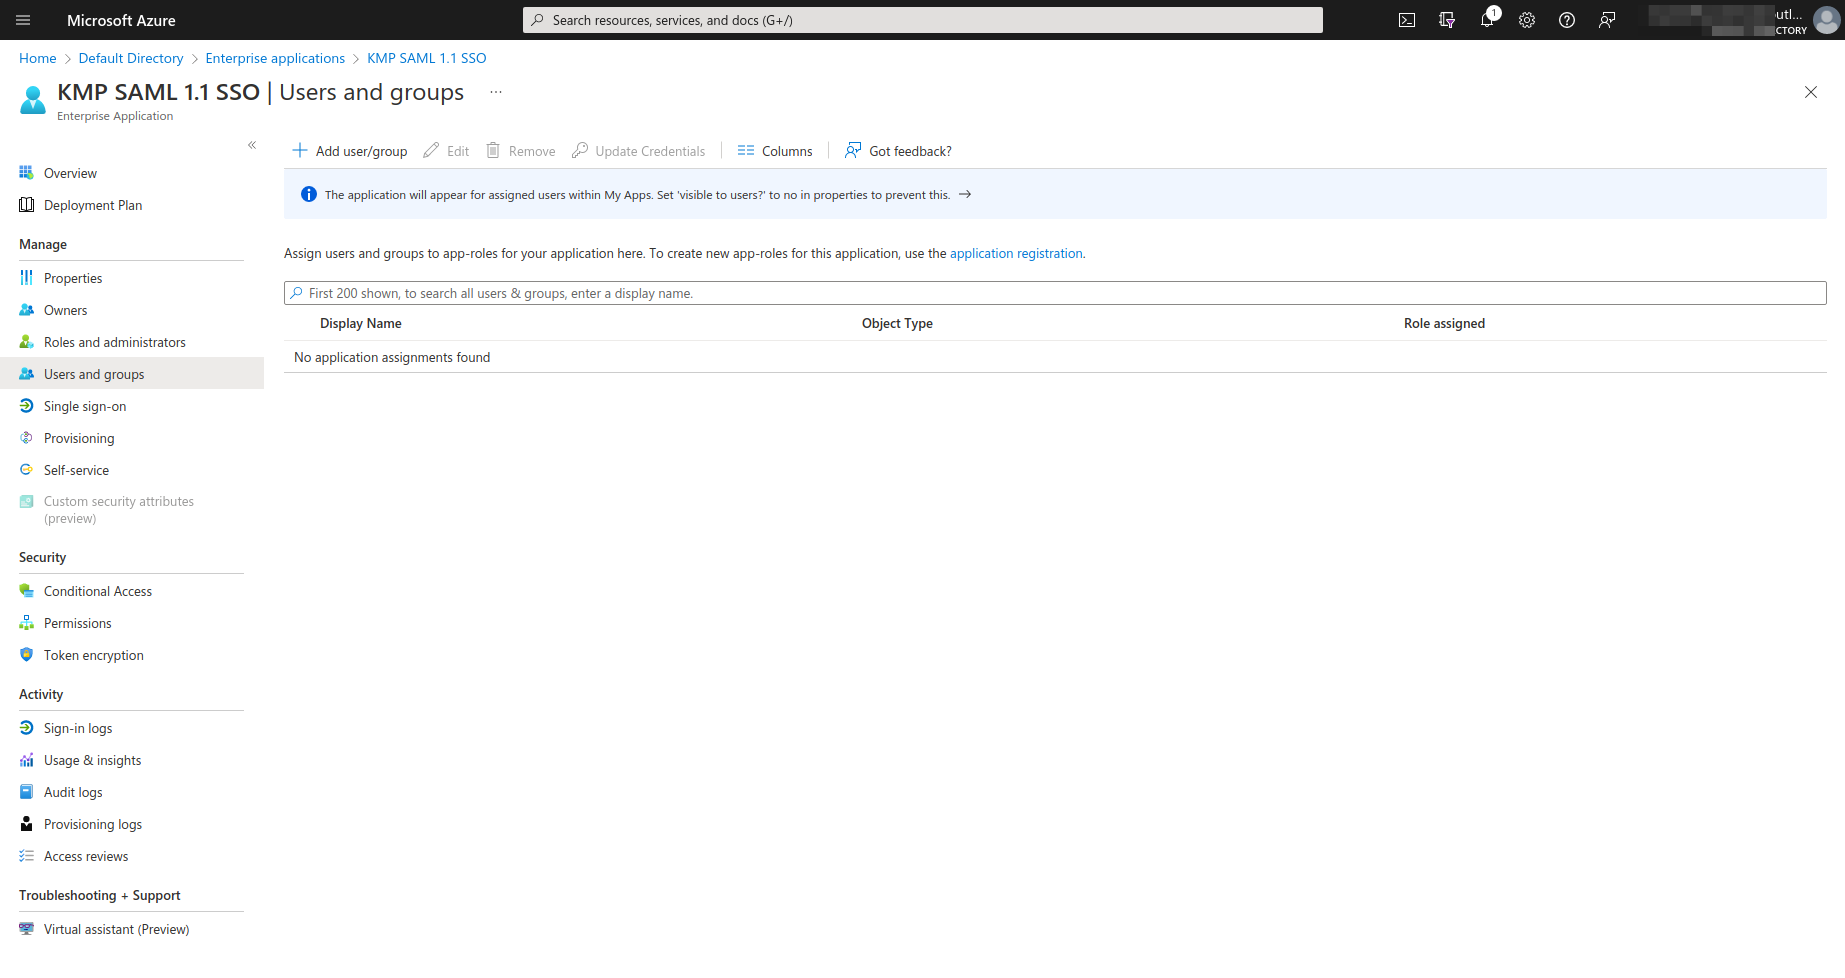The image size is (1845, 978).
Task: Click the Update Credentials key icon
Action: 580,150
